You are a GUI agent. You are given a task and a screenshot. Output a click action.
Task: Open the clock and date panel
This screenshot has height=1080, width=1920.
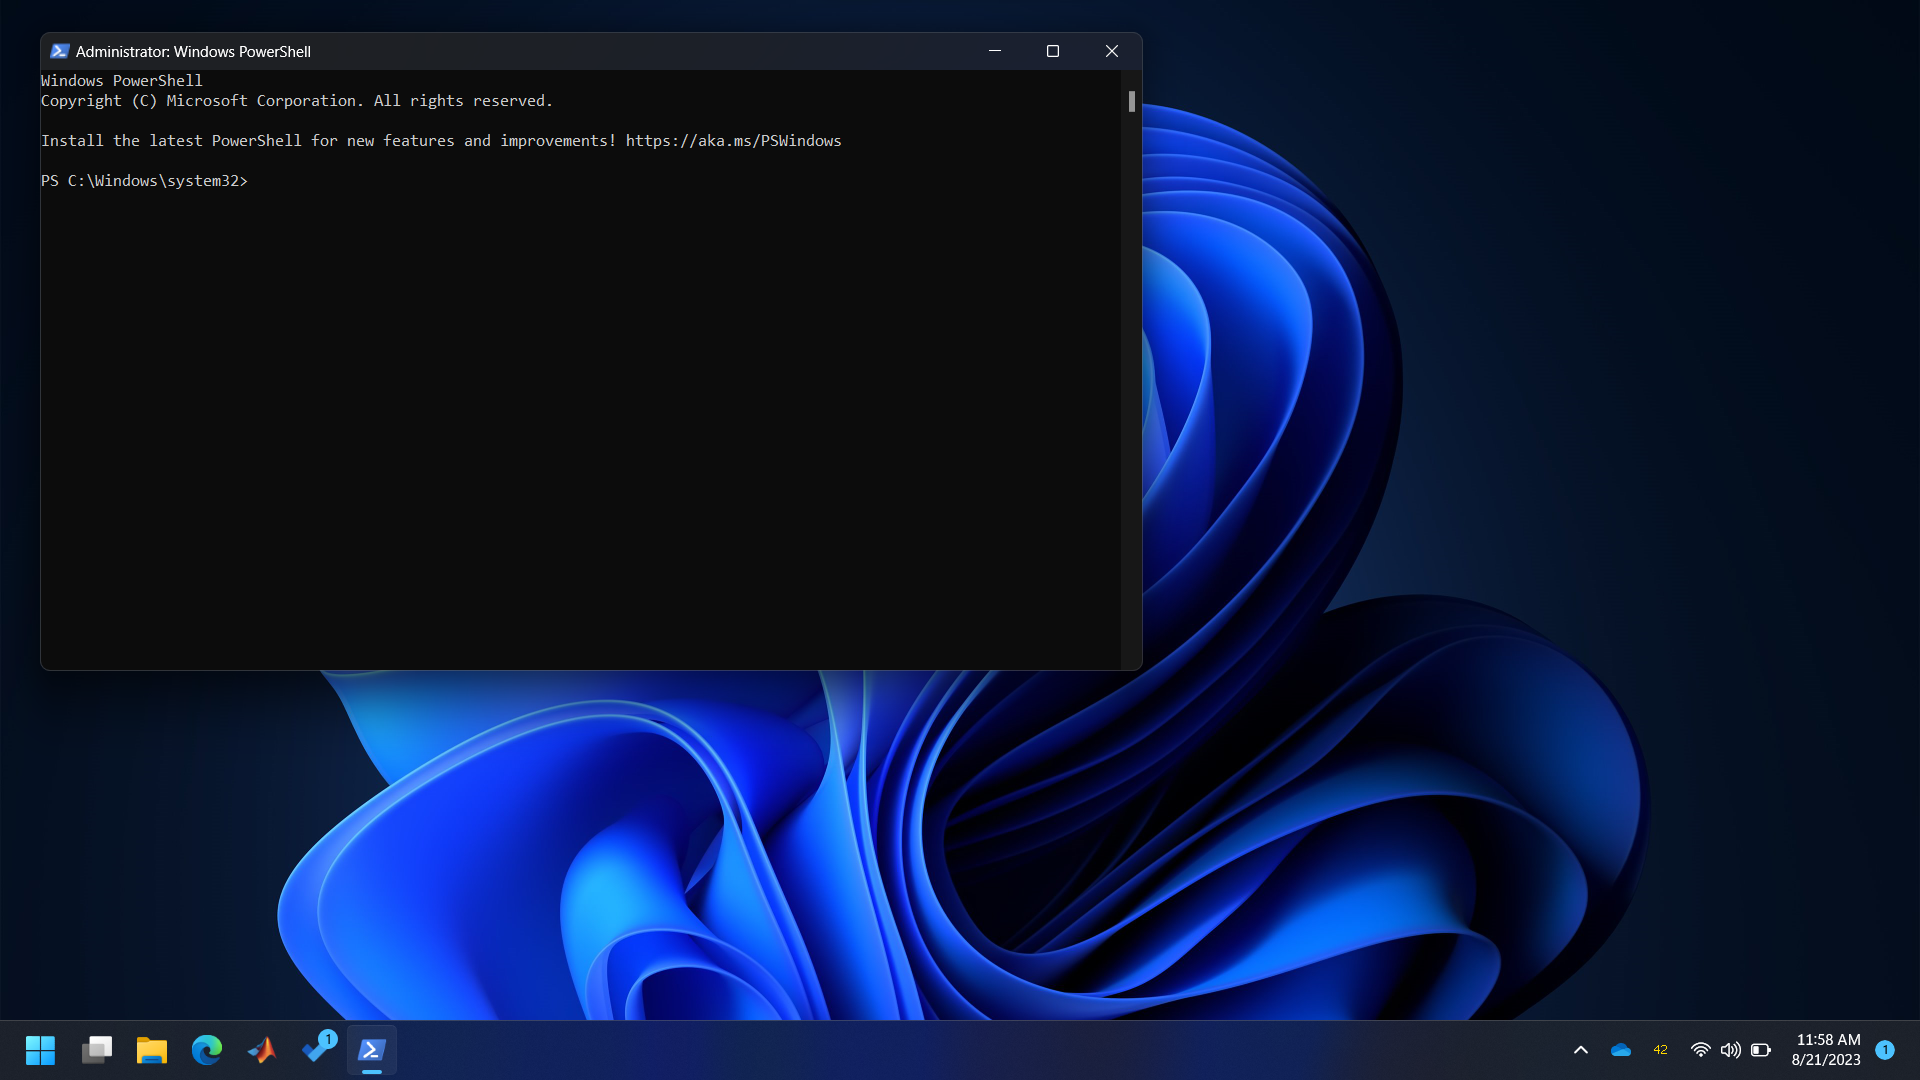1827,1050
